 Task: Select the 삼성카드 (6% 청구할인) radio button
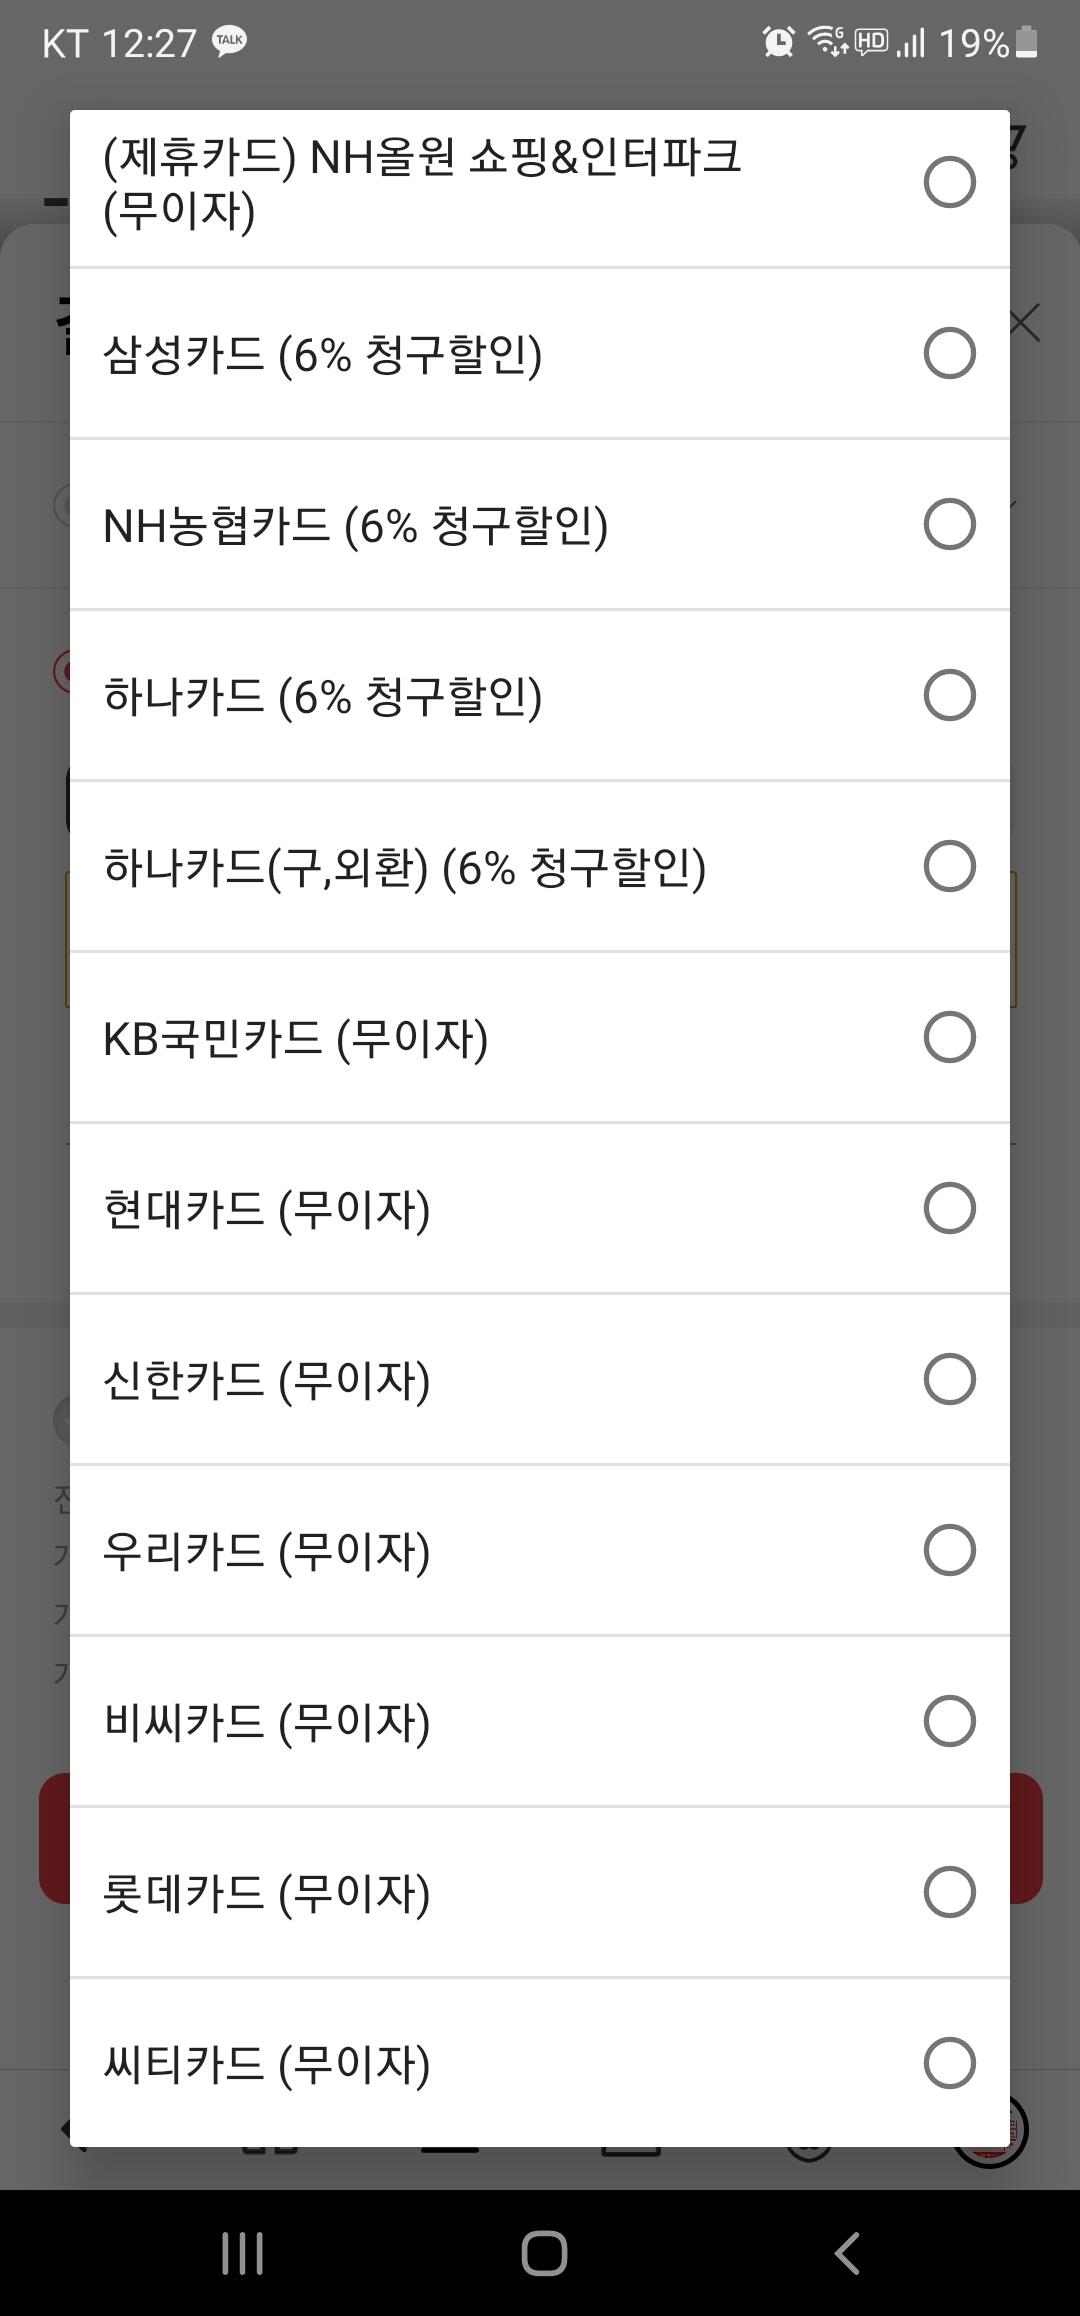tap(949, 353)
